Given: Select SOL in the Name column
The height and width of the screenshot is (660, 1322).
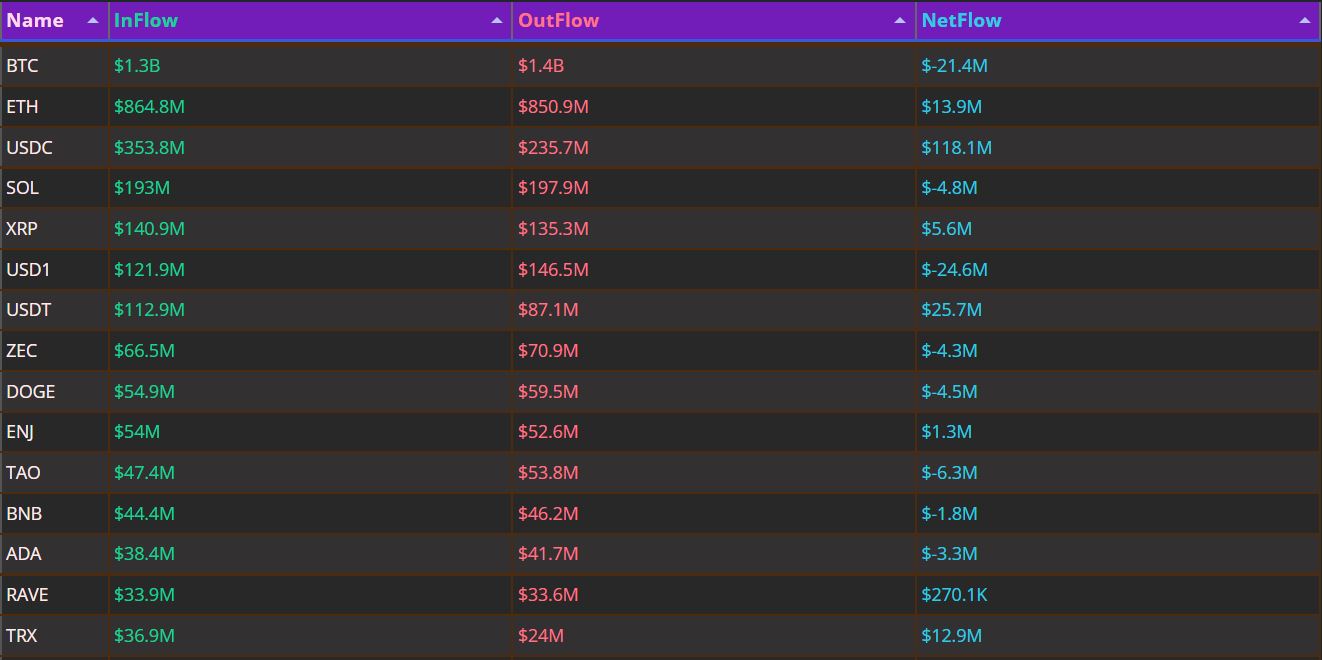Looking at the screenshot, I should pyautogui.click(x=22, y=188).
